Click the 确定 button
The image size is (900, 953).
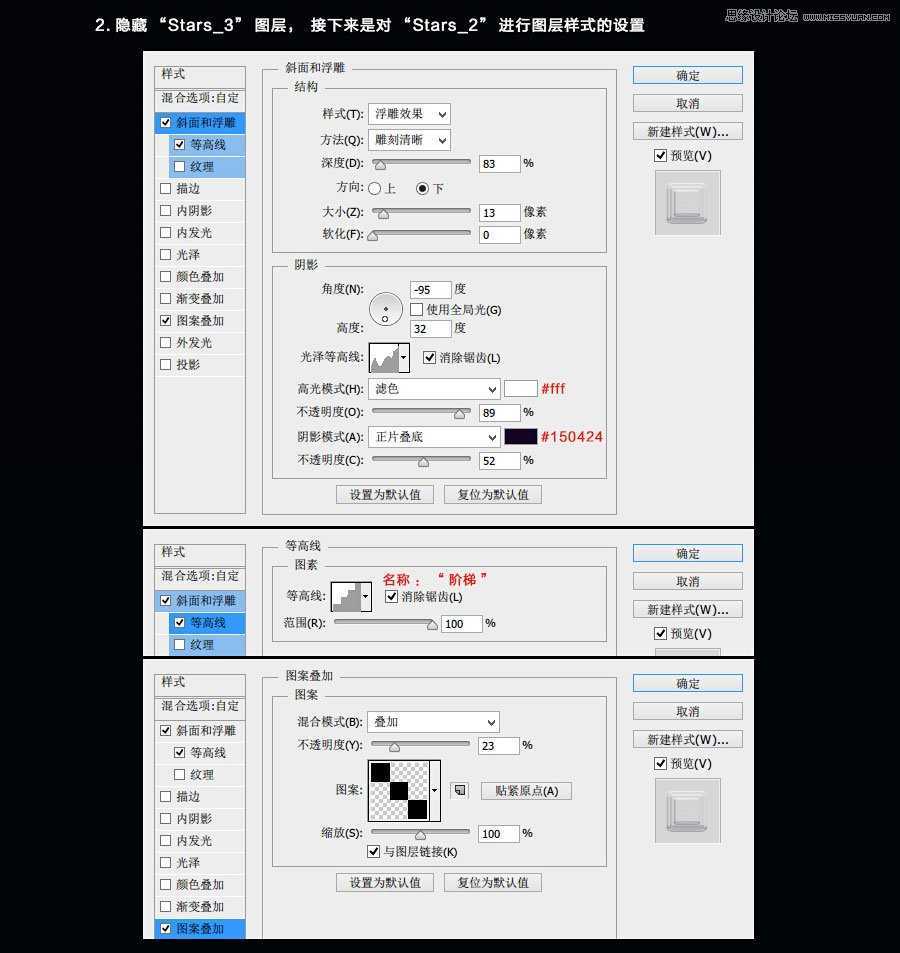(687, 75)
